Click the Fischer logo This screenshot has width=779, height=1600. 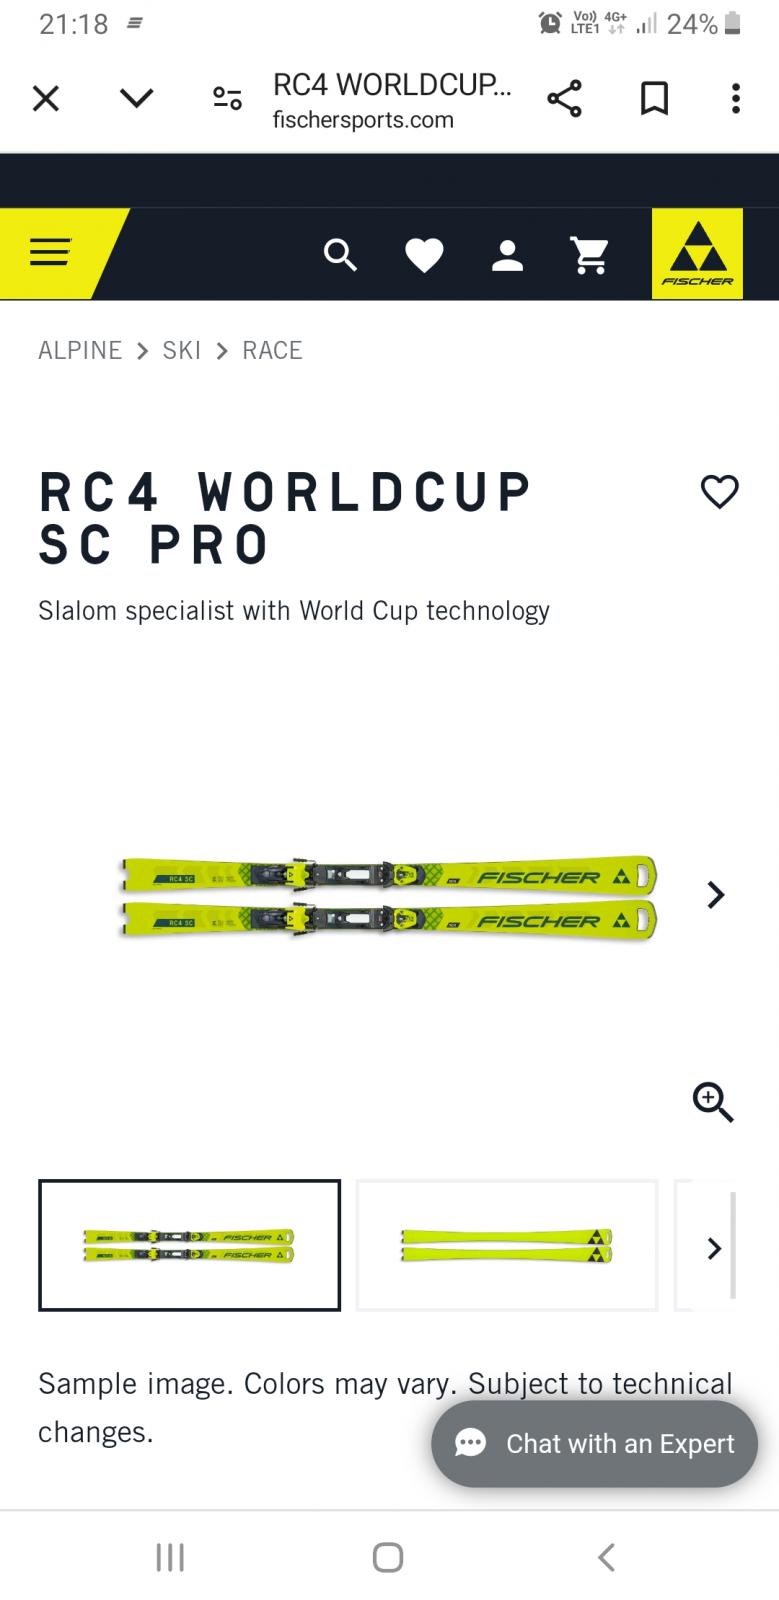pos(697,254)
